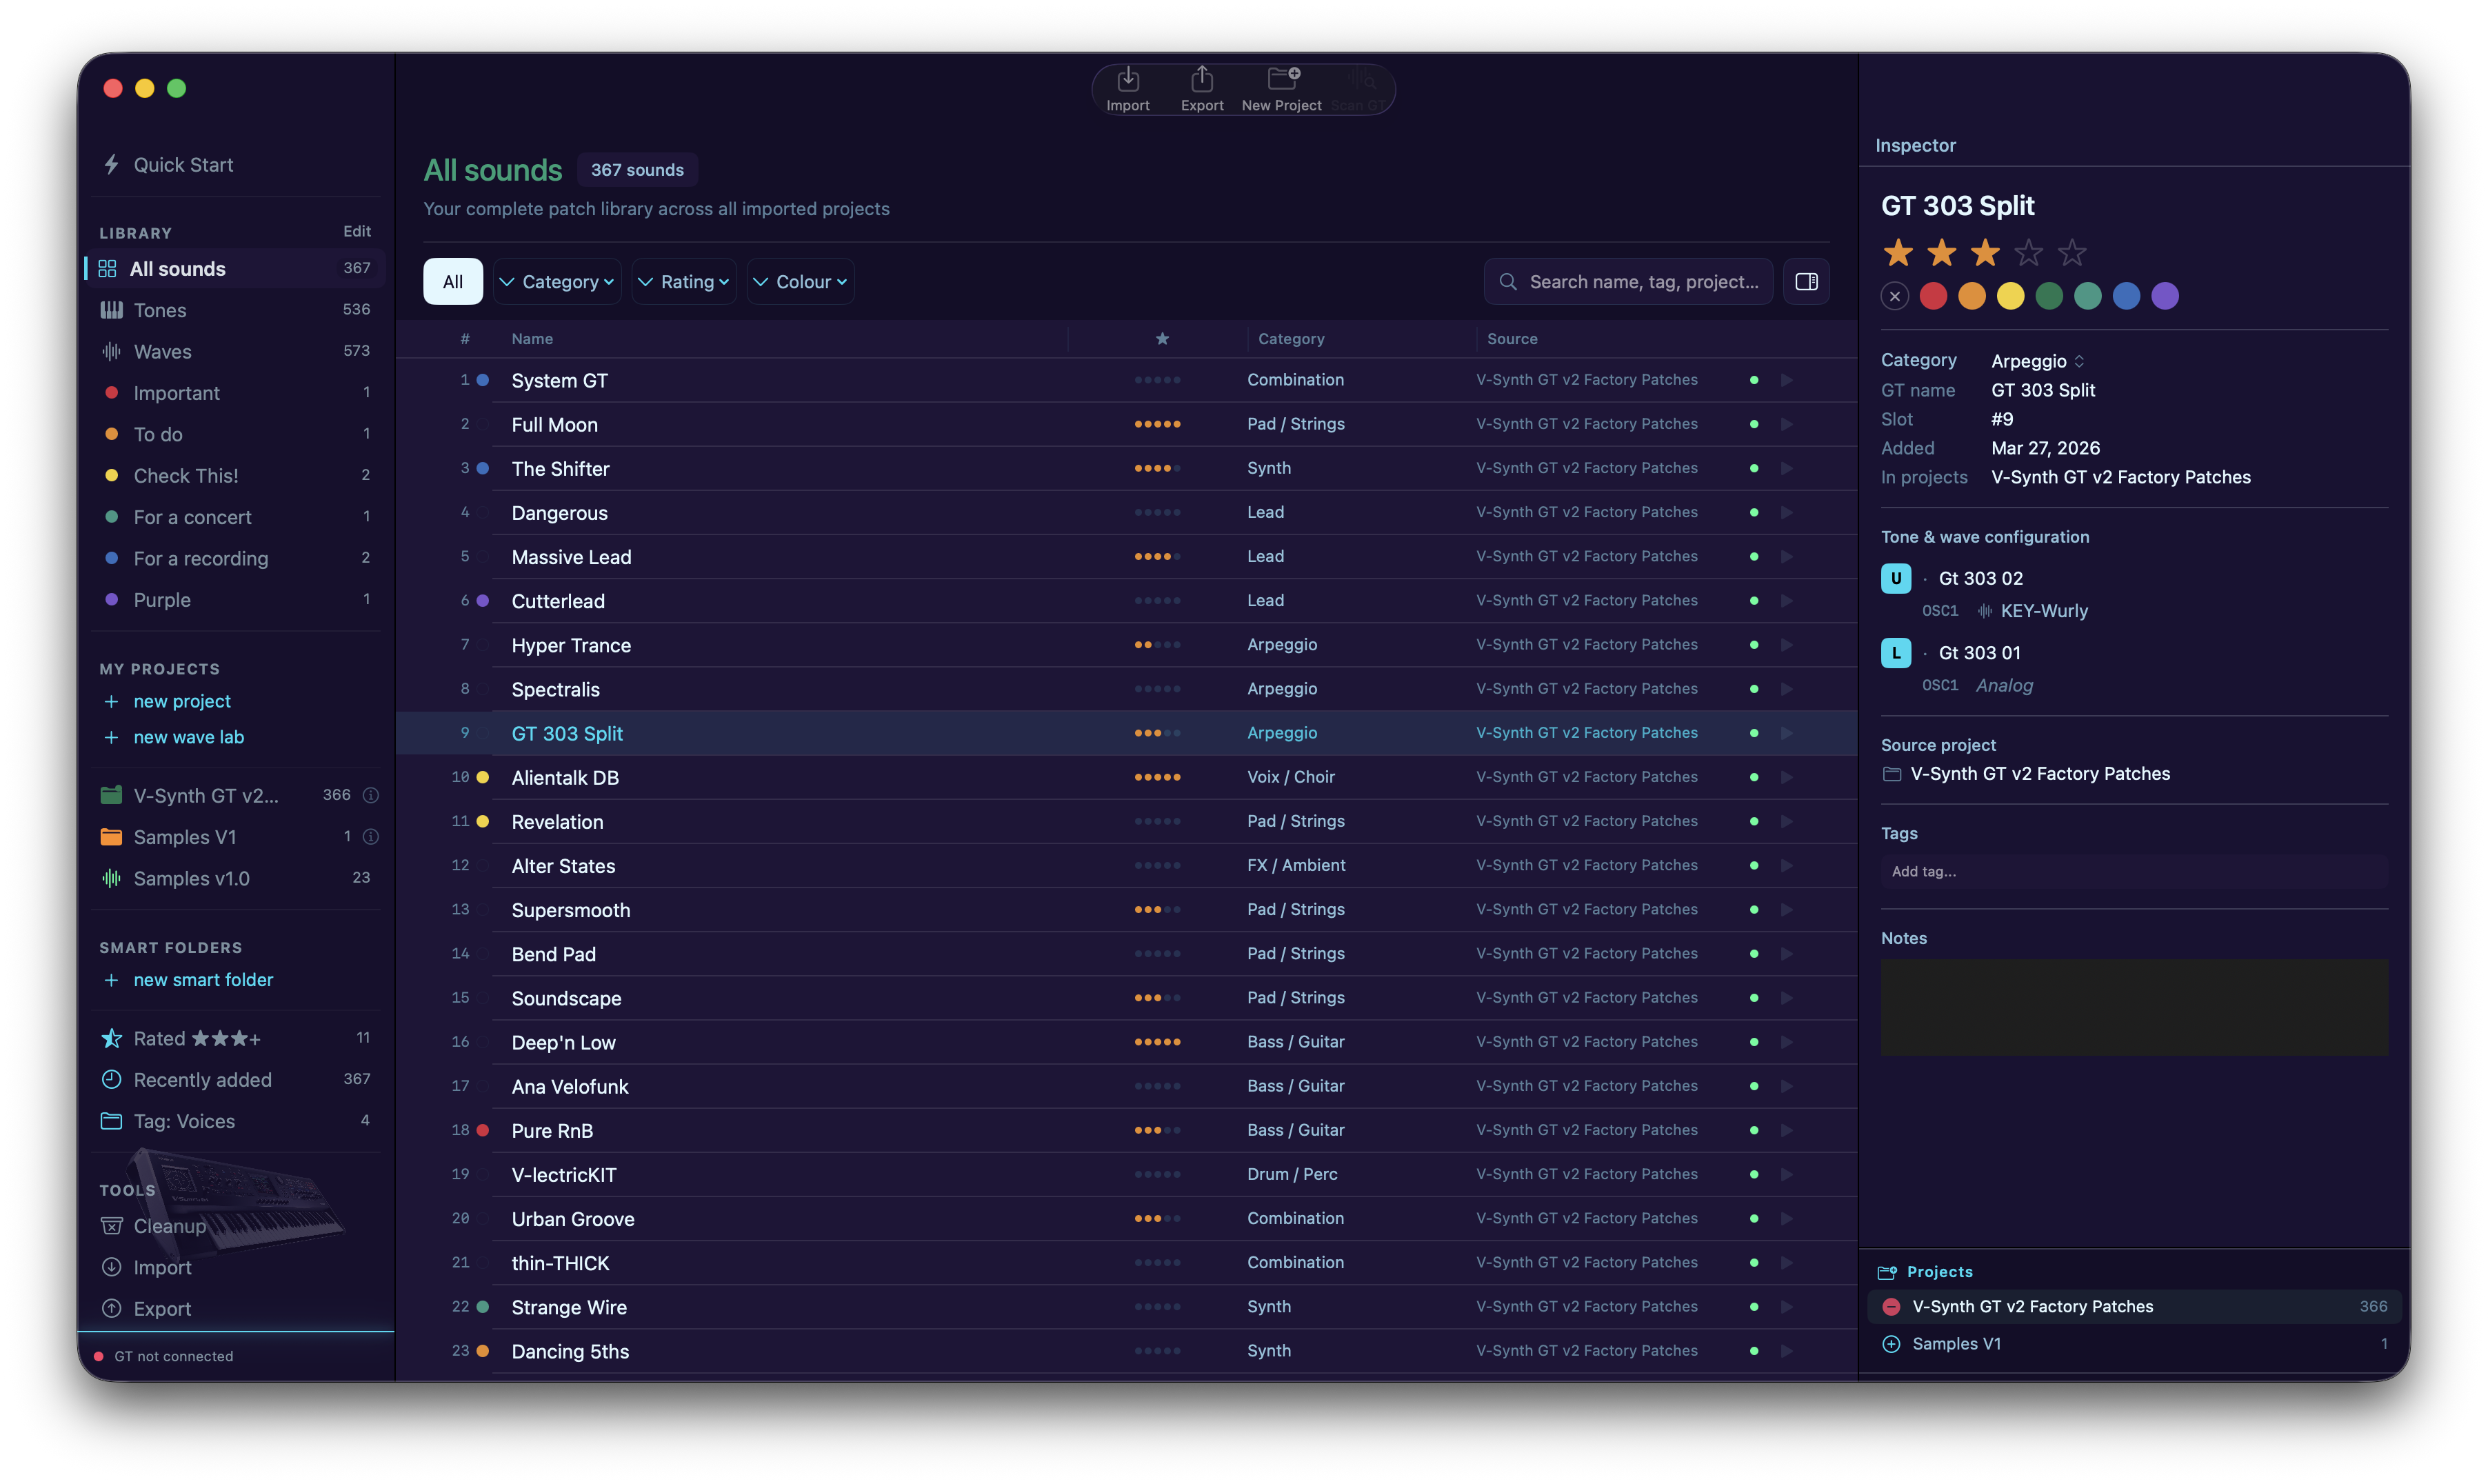Click the plus icon beside new smart folder
The height and width of the screenshot is (1484, 2488).
coord(111,980)
